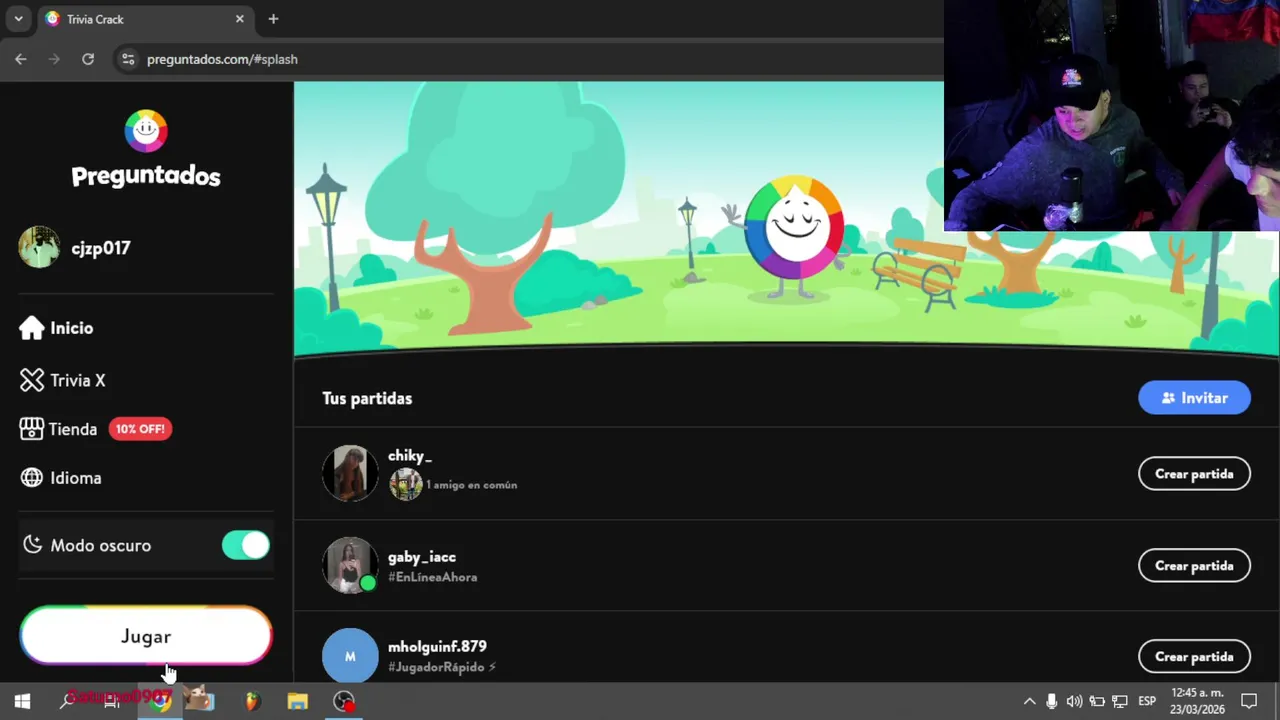
Task: Click the moon icon beside Modo oscuro
Action: pyautogui.click(x=32, y=545)
